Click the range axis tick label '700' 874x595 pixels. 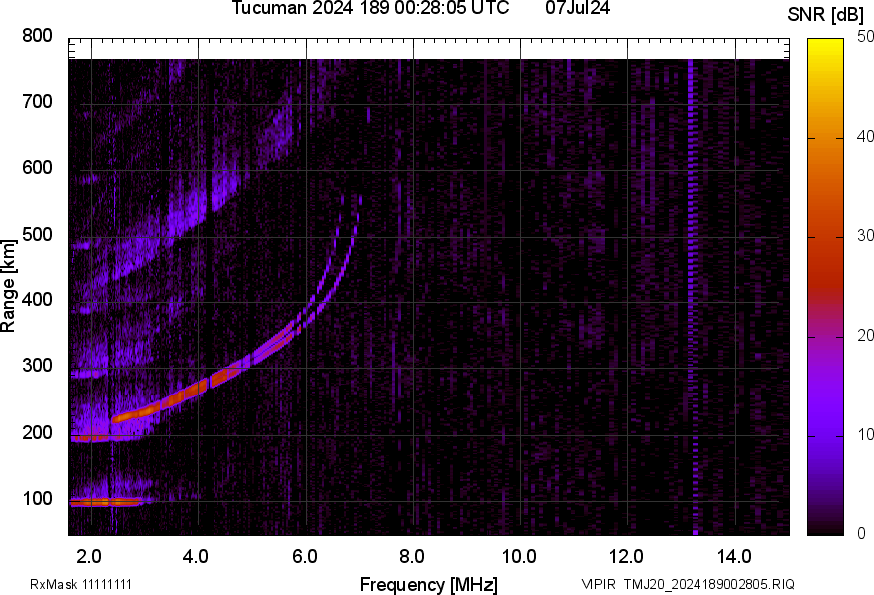coord(37,101)
